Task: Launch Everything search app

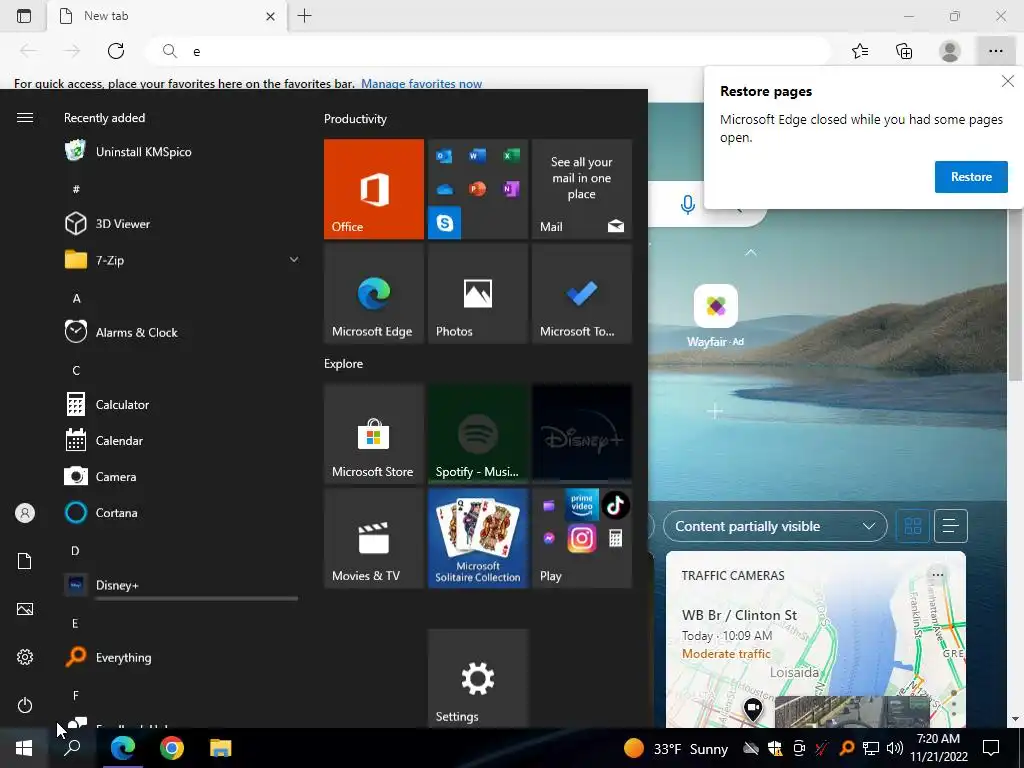Action: (181, 657)
